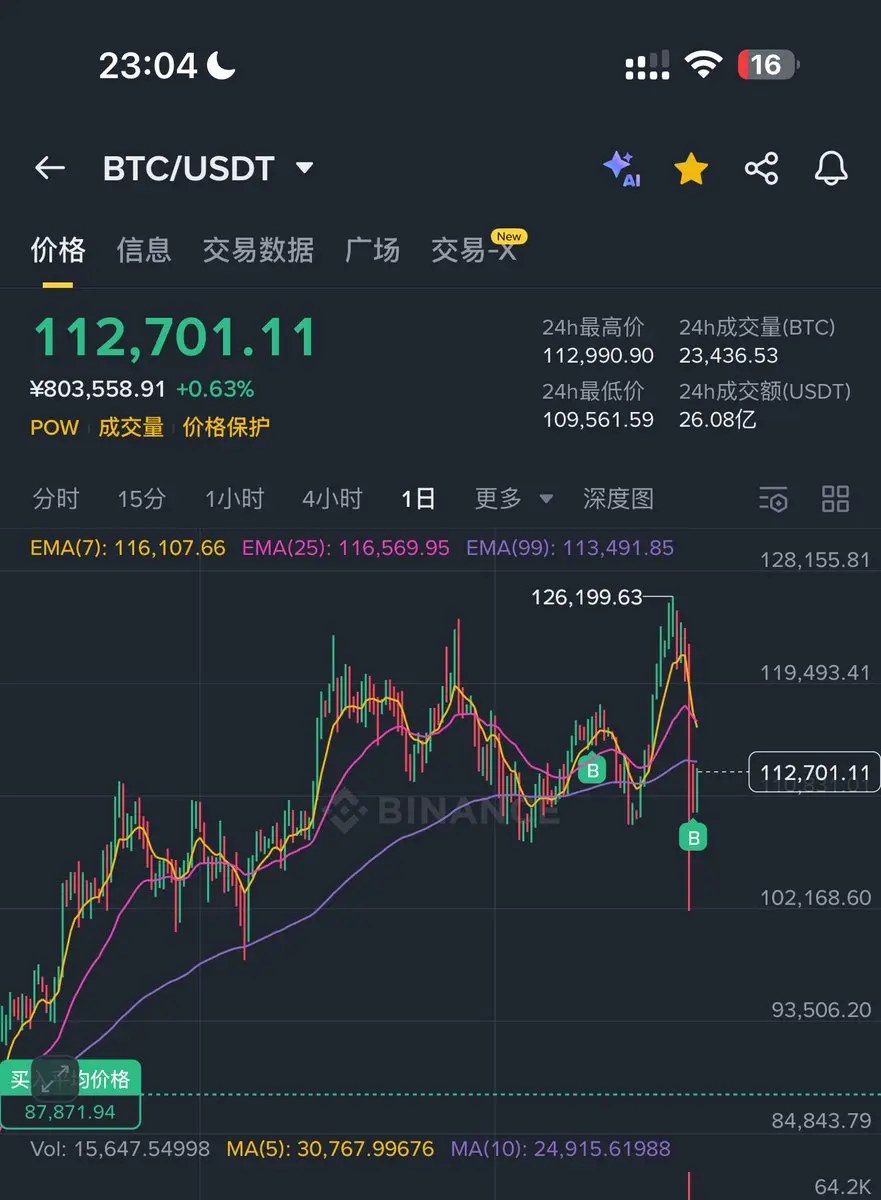Select the 15分 chart interval
This screenshot has width=881, height=1200.
click(x=141, y=498)
